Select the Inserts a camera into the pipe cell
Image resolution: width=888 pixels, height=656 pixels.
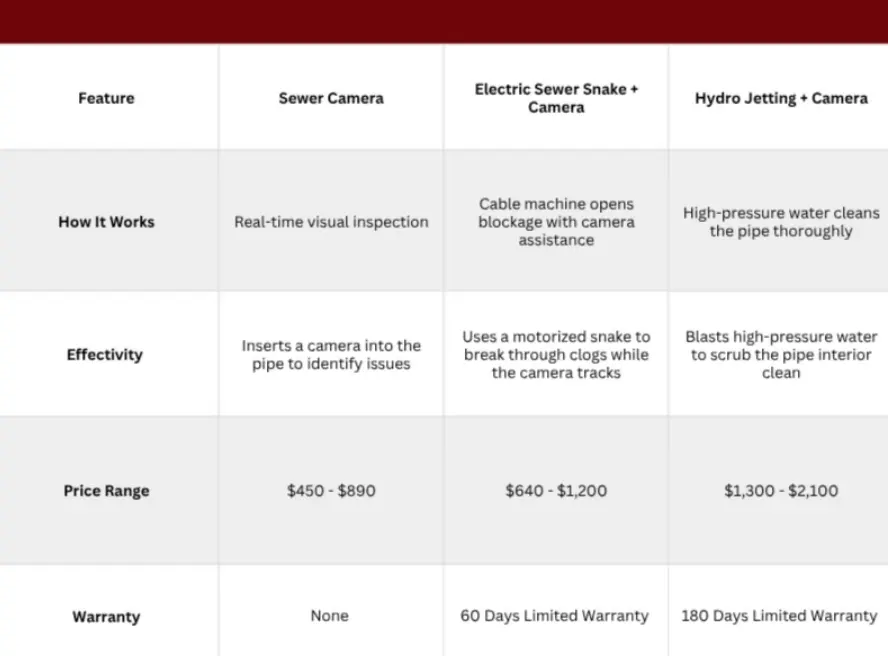(x=331, y=354)
